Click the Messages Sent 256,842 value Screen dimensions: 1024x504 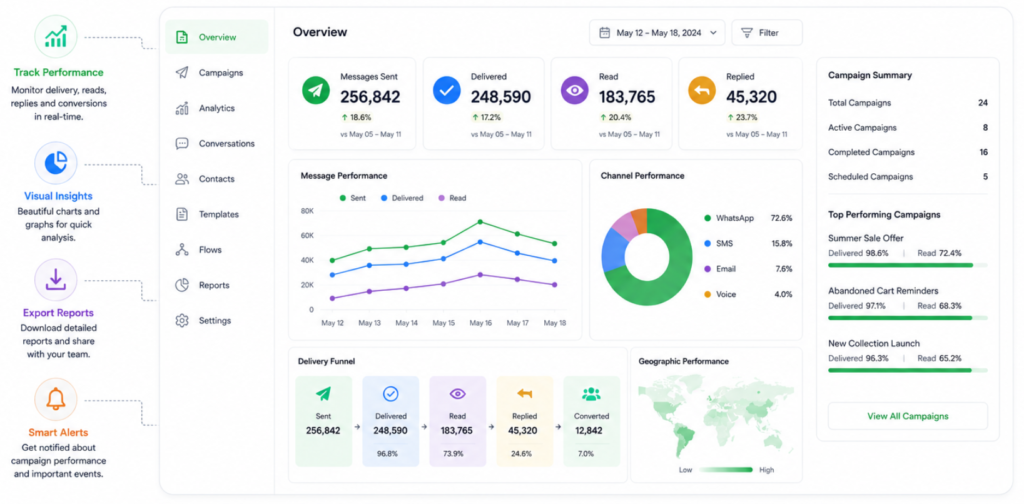pyautogui.click(x=370, y=97)
